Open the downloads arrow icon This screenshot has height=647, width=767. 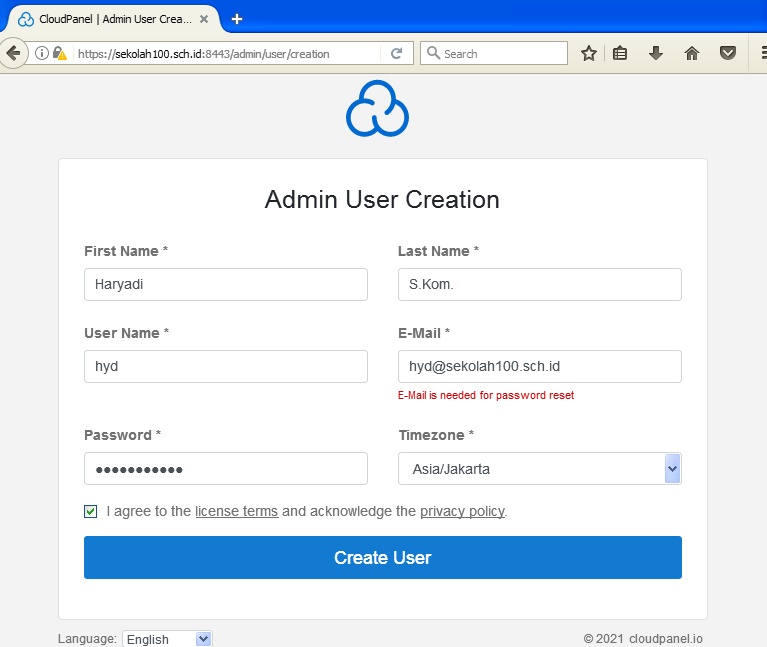pos(656,53)
